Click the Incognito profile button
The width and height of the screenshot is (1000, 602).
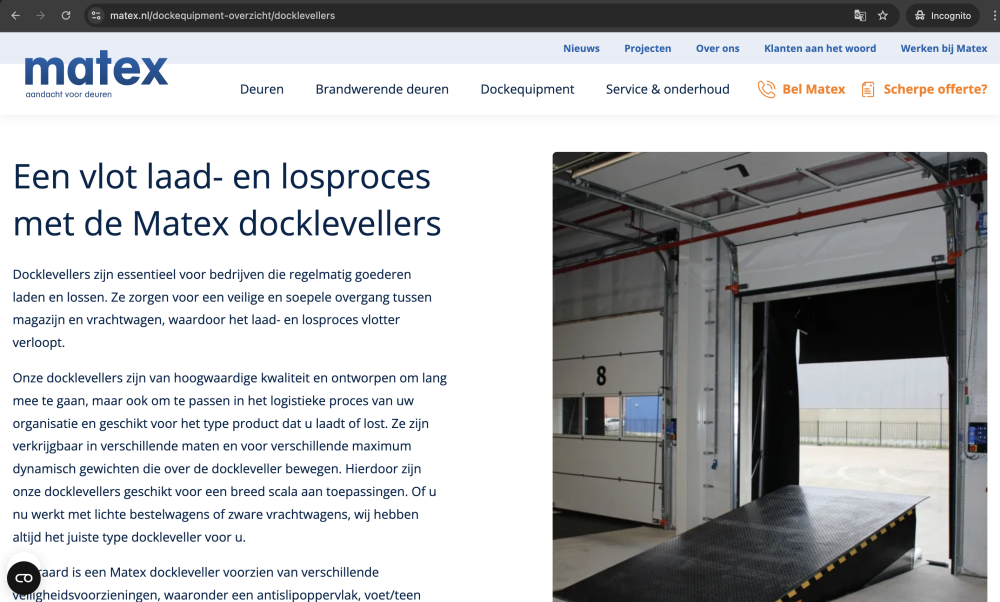(x=942, y=16)
